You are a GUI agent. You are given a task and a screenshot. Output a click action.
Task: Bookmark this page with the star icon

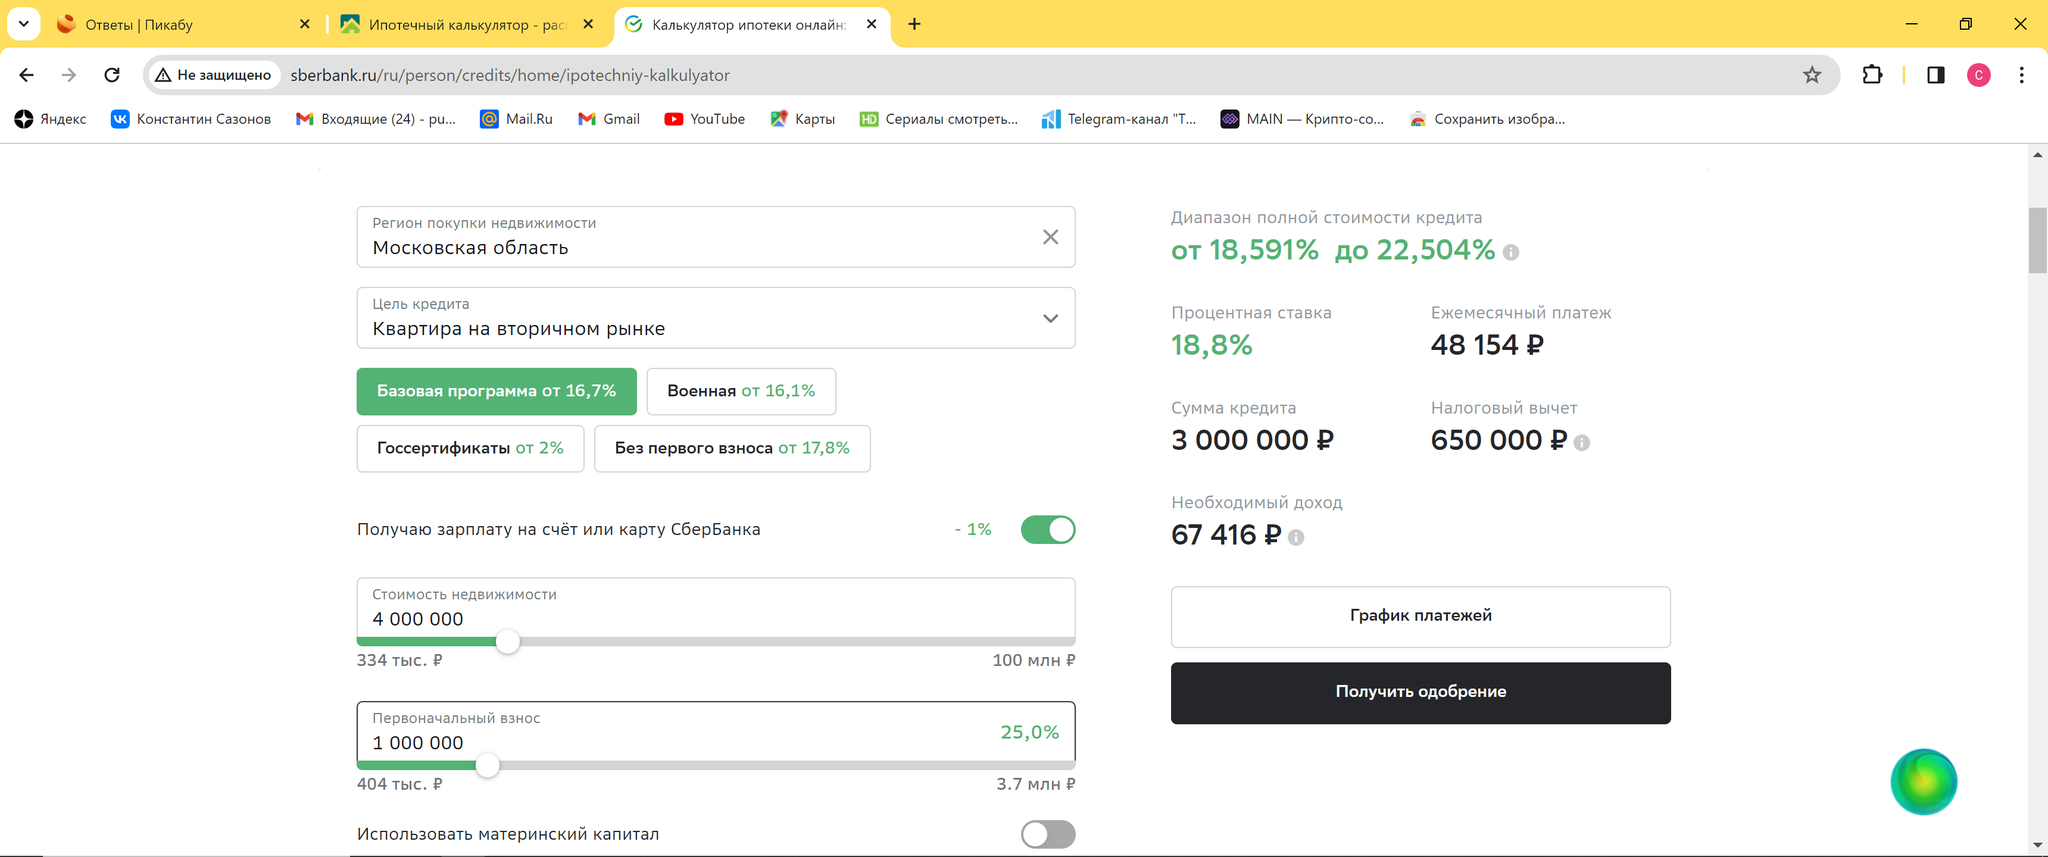tap(1812, 75)
